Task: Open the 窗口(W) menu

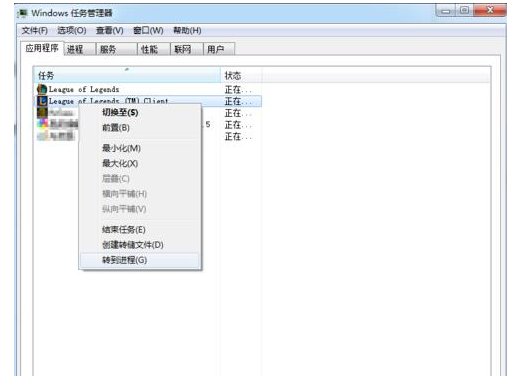Action: point(148,31)
